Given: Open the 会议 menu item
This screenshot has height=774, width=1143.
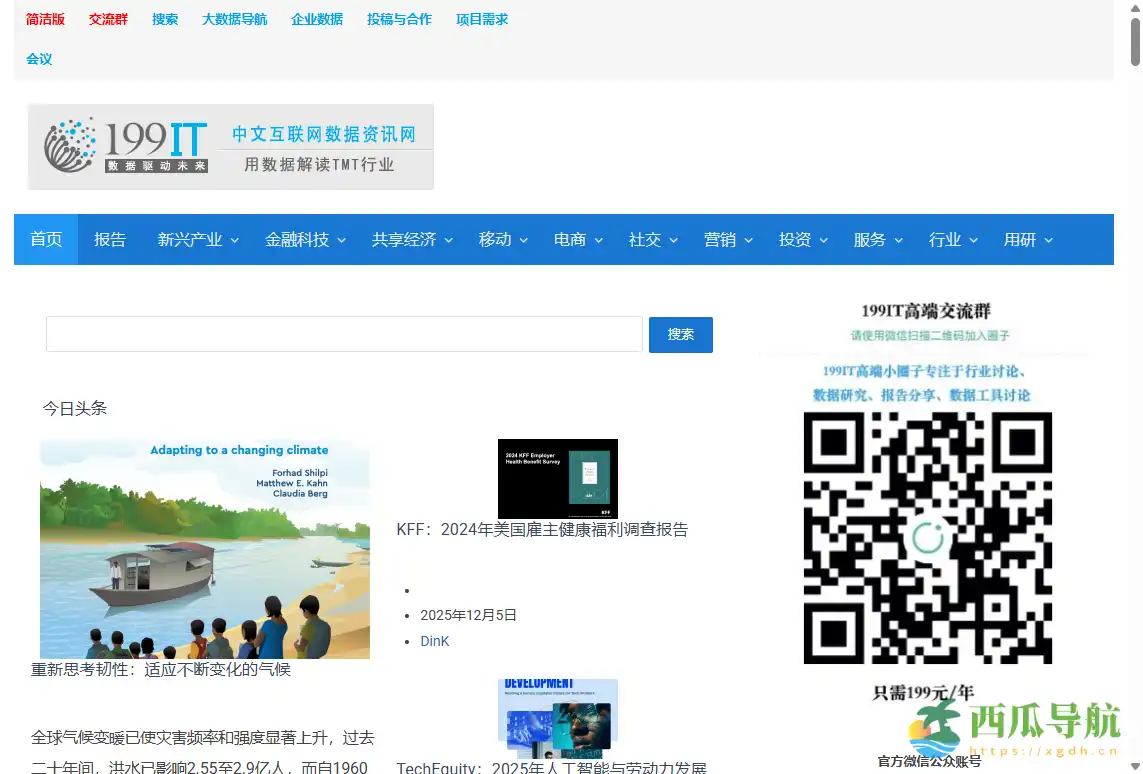Looking at the screenshot, I should tap(38, 58).
